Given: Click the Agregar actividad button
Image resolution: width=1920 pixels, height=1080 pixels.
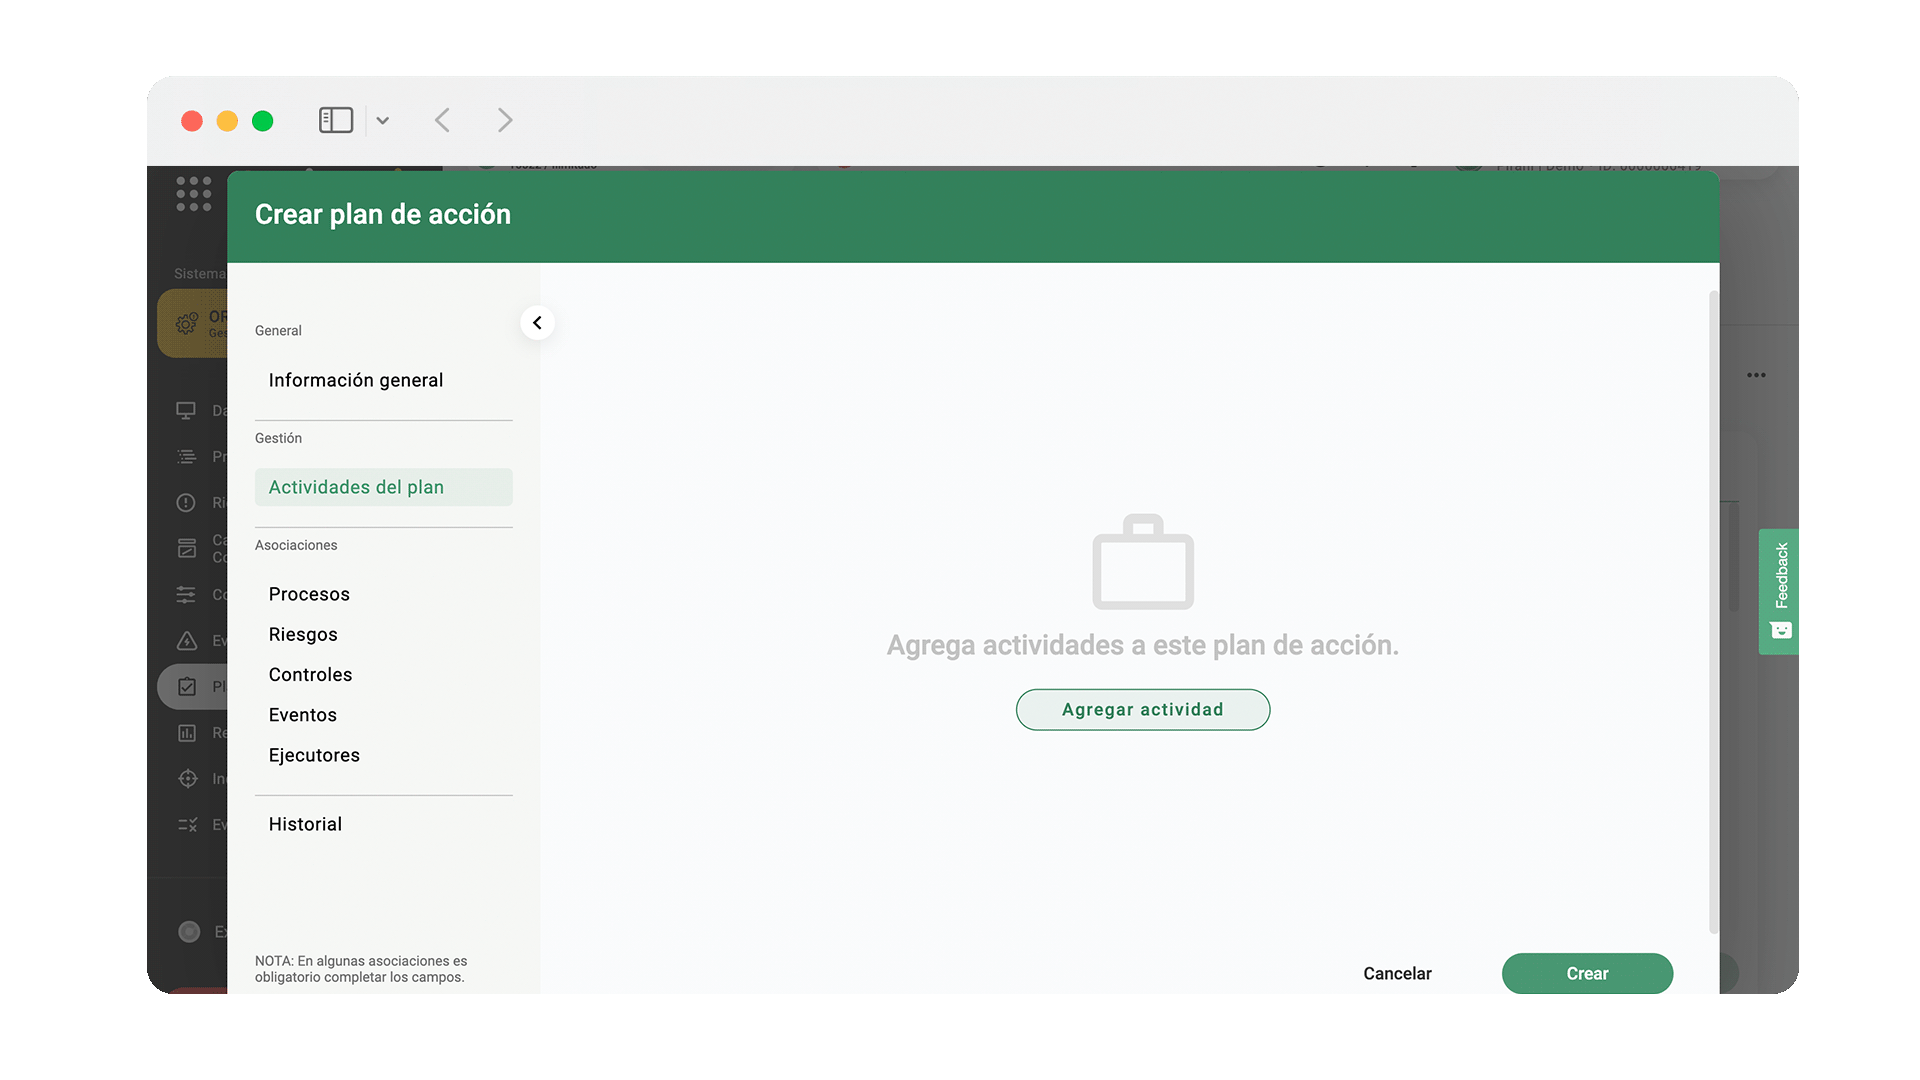Looking at the screenshot, I should (x=1142, y=709).
